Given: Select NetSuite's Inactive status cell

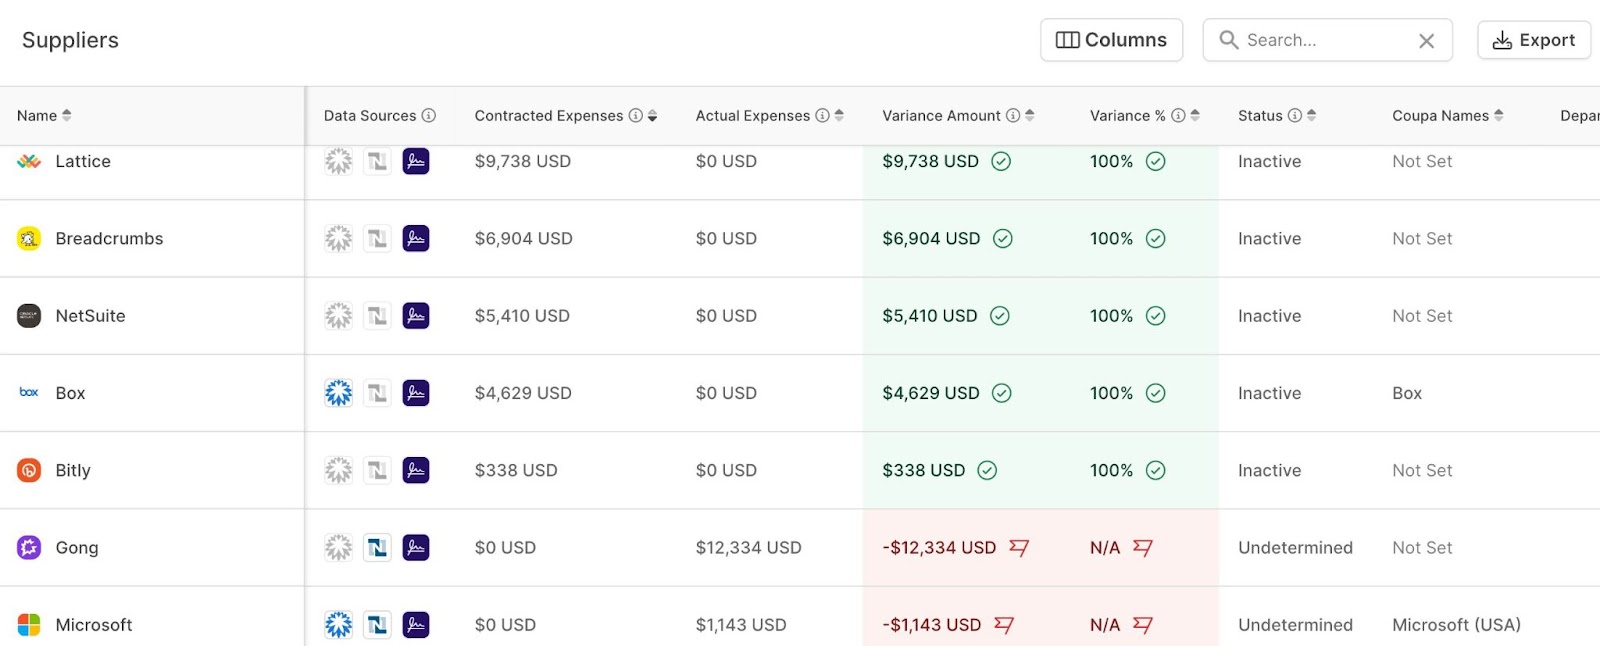Looking at the screenshot, I should point(1269,316).
